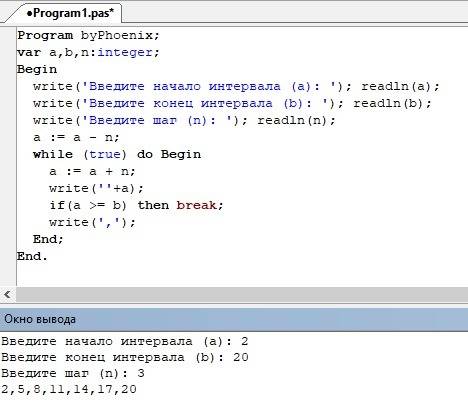Click 'Begin' line below var declaration
Viewport: 468px width, 402px height.
[37, 69]
